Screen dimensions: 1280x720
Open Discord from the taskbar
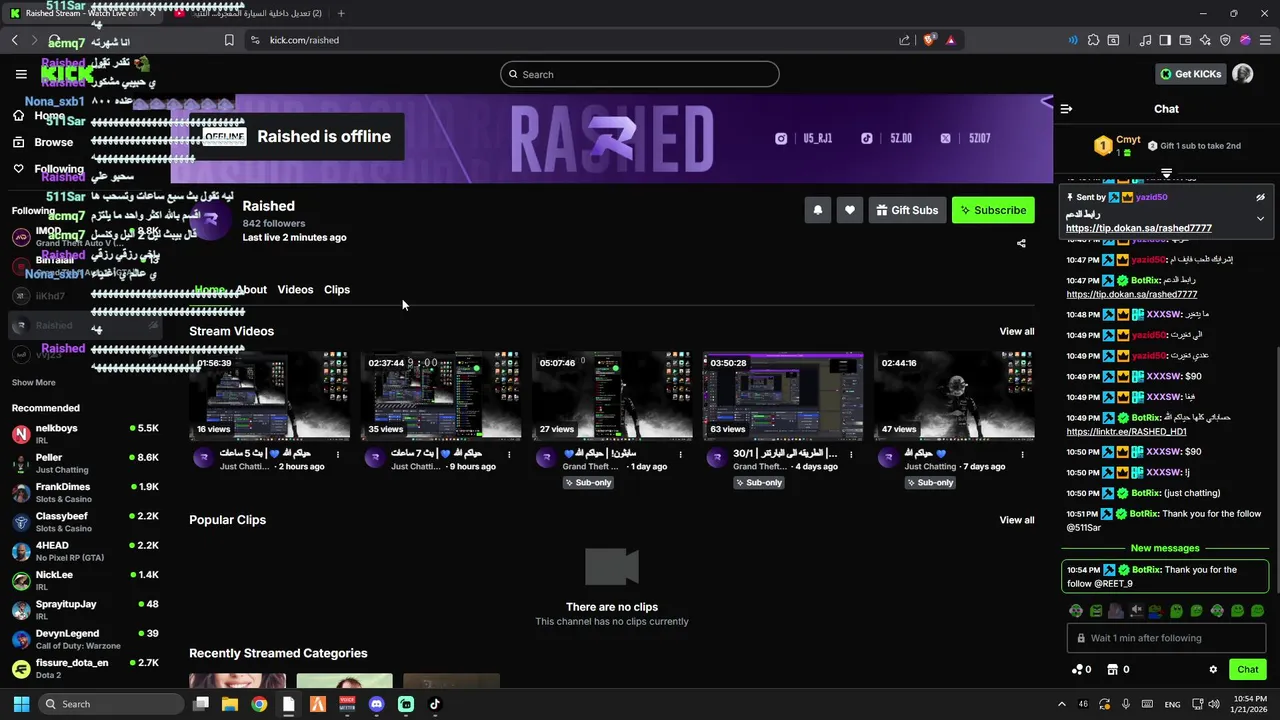click(376, 704)
